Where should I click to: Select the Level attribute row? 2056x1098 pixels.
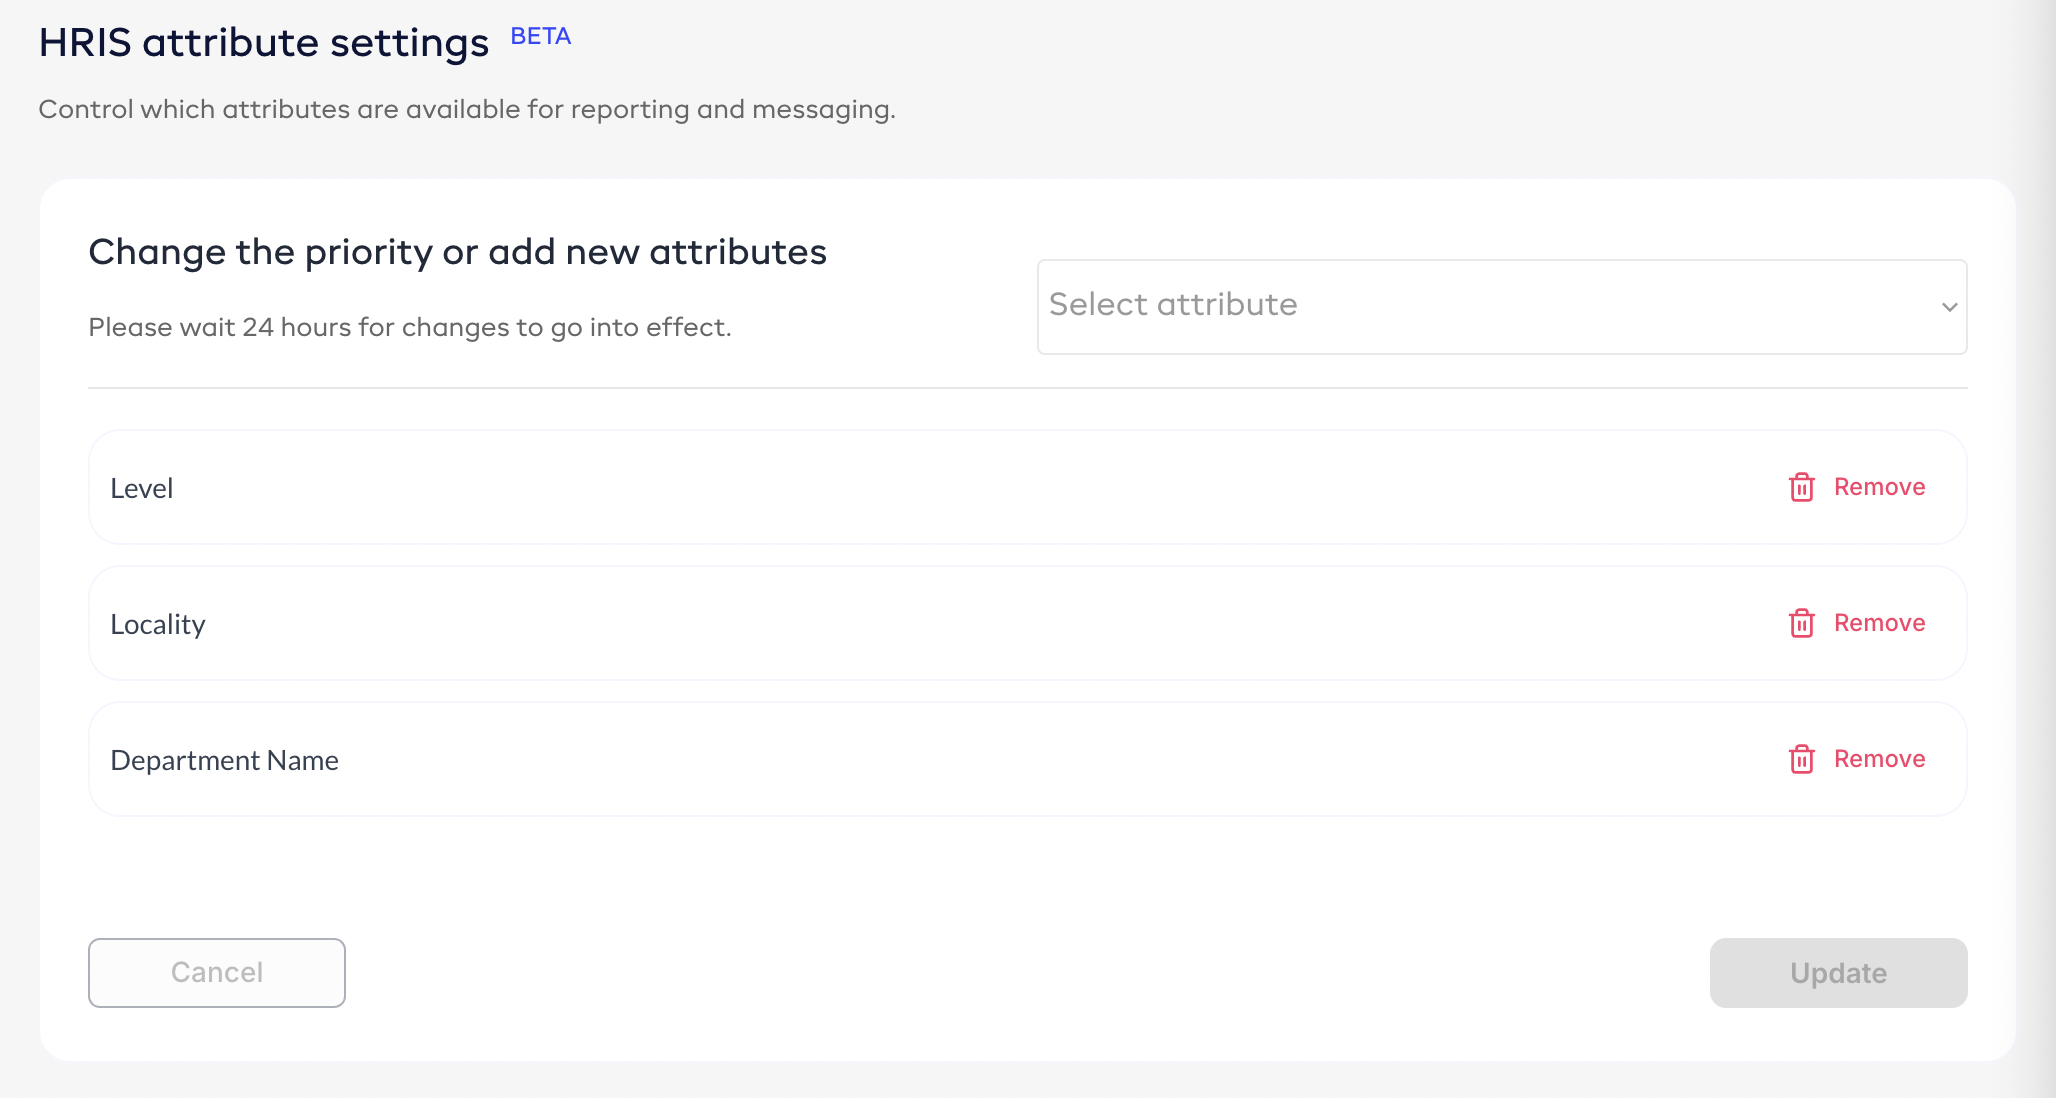(900, 487)
